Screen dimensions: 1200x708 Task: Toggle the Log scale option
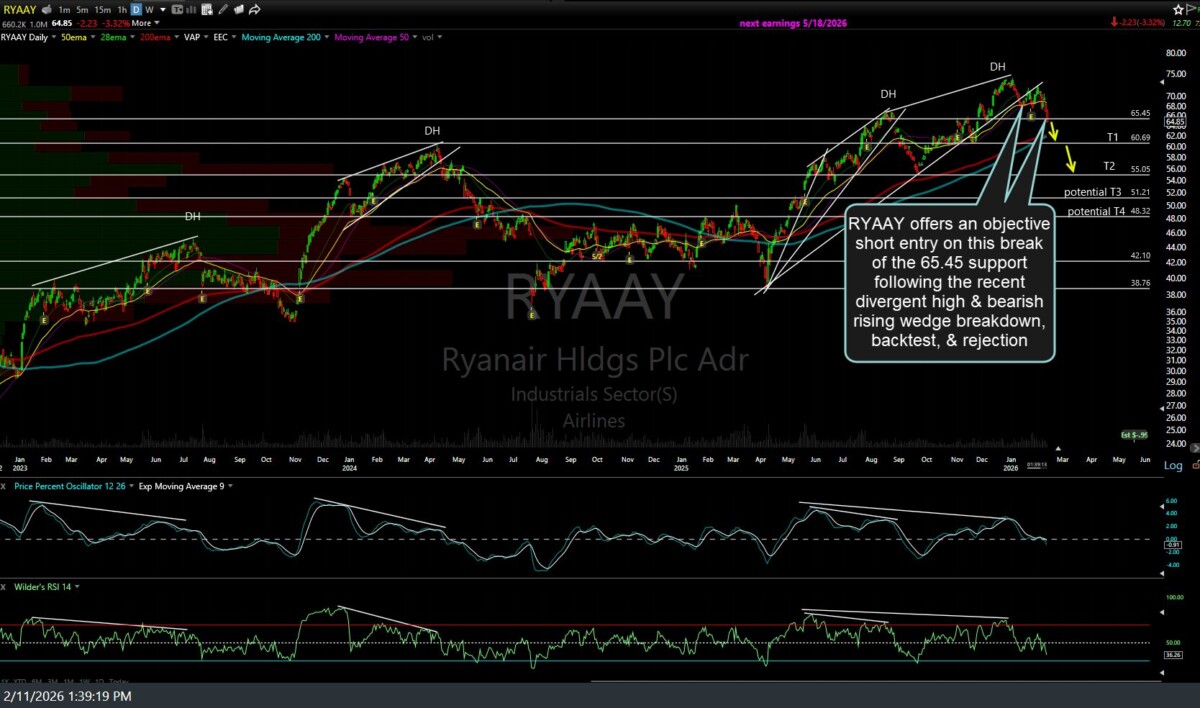coord(1174,466)
